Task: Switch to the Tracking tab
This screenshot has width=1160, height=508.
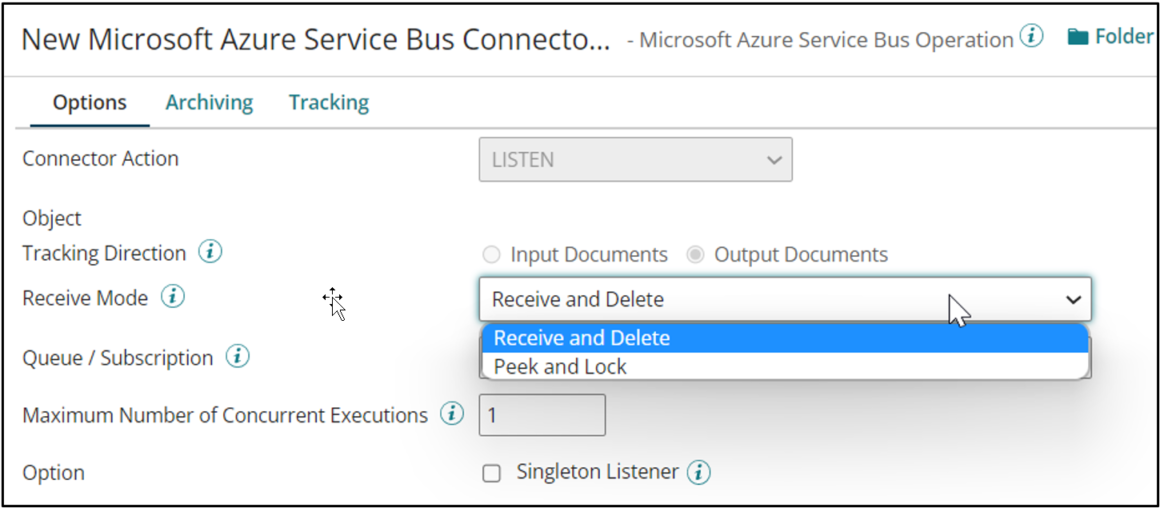Action: (x=328, y=102)
